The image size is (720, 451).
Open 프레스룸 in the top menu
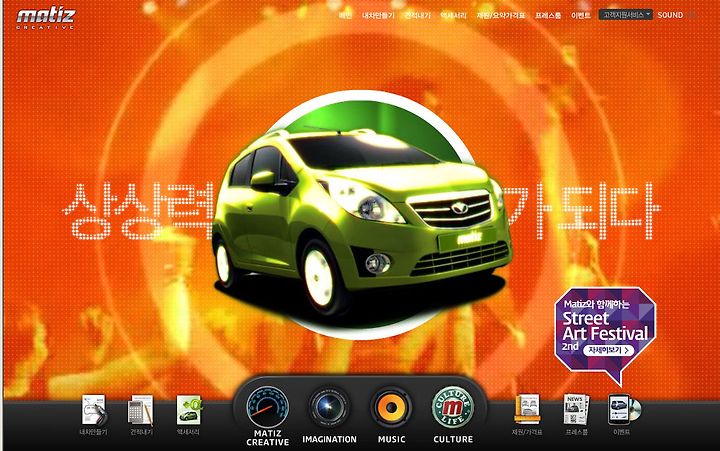click(x=548, y=15)
